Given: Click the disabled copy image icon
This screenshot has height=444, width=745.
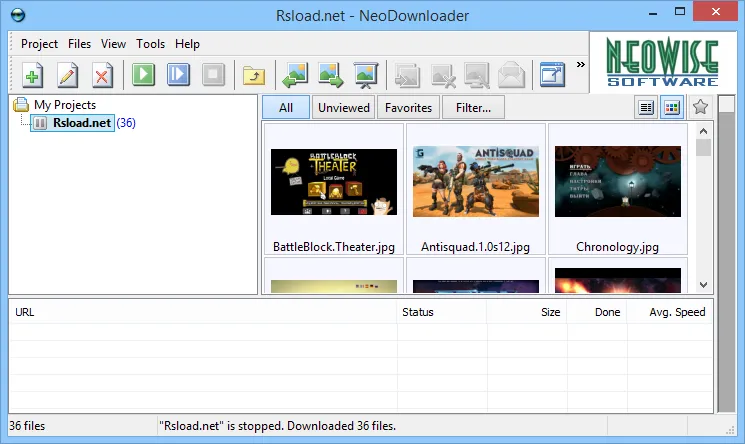Looking at the screenshot, I should click(407, 75).
